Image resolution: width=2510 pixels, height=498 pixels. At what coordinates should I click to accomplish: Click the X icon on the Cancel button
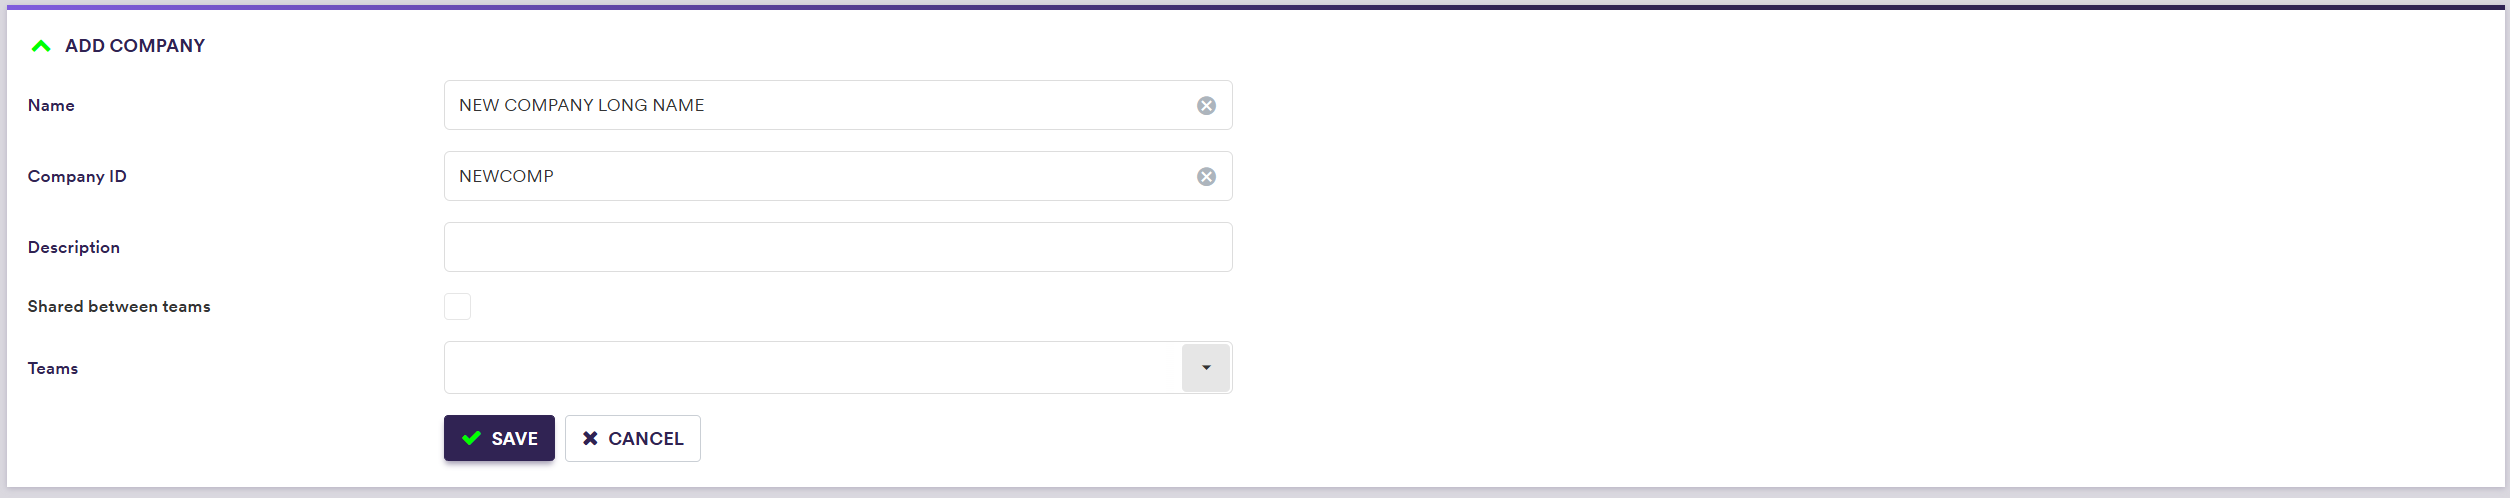pyautogui.click(x=590, y=438)
